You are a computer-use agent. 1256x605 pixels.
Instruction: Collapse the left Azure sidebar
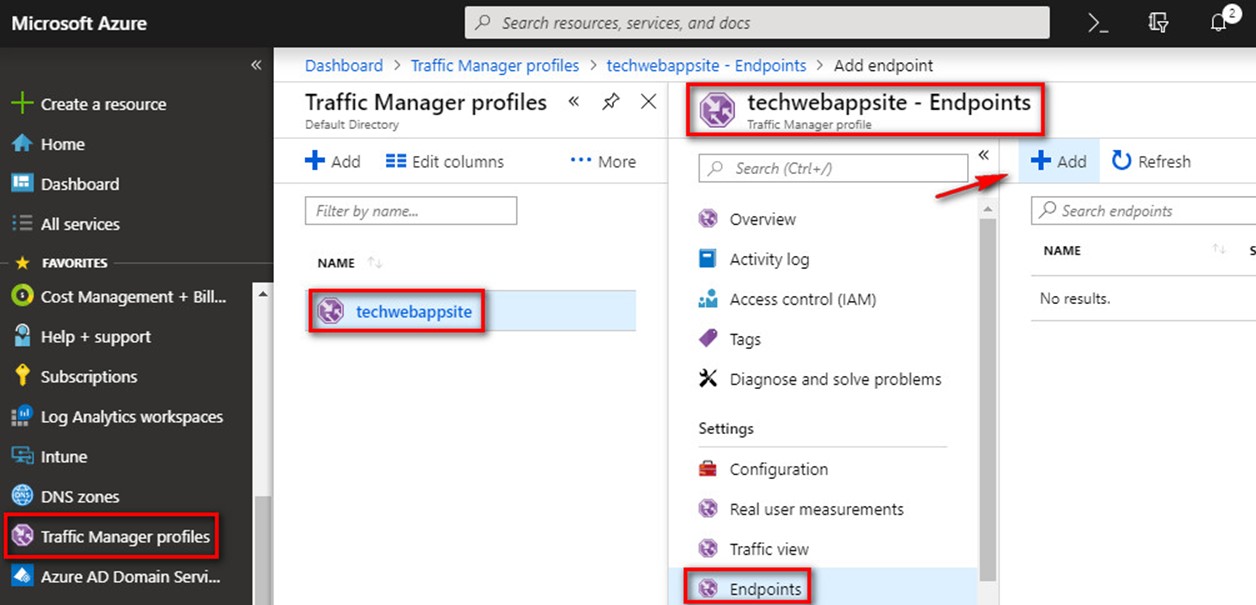tap(256, 65)
